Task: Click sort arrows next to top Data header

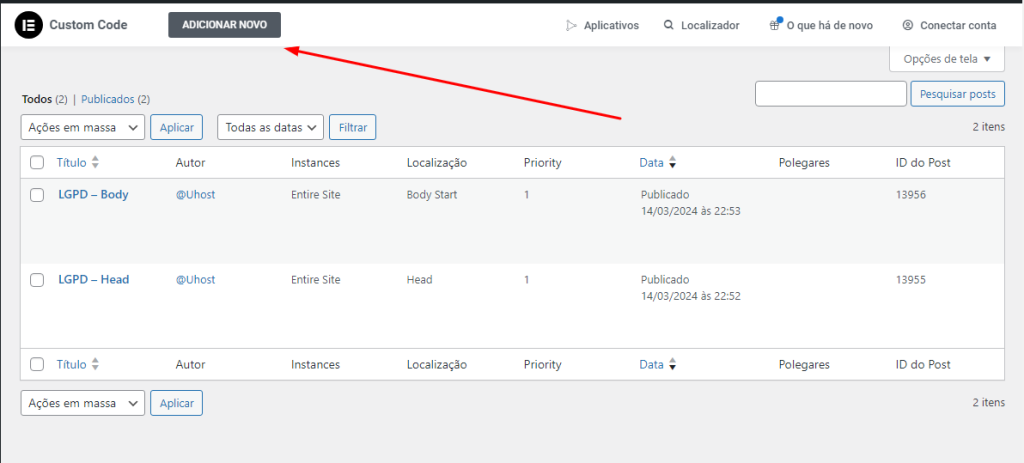Action: [x=673, y=163]
